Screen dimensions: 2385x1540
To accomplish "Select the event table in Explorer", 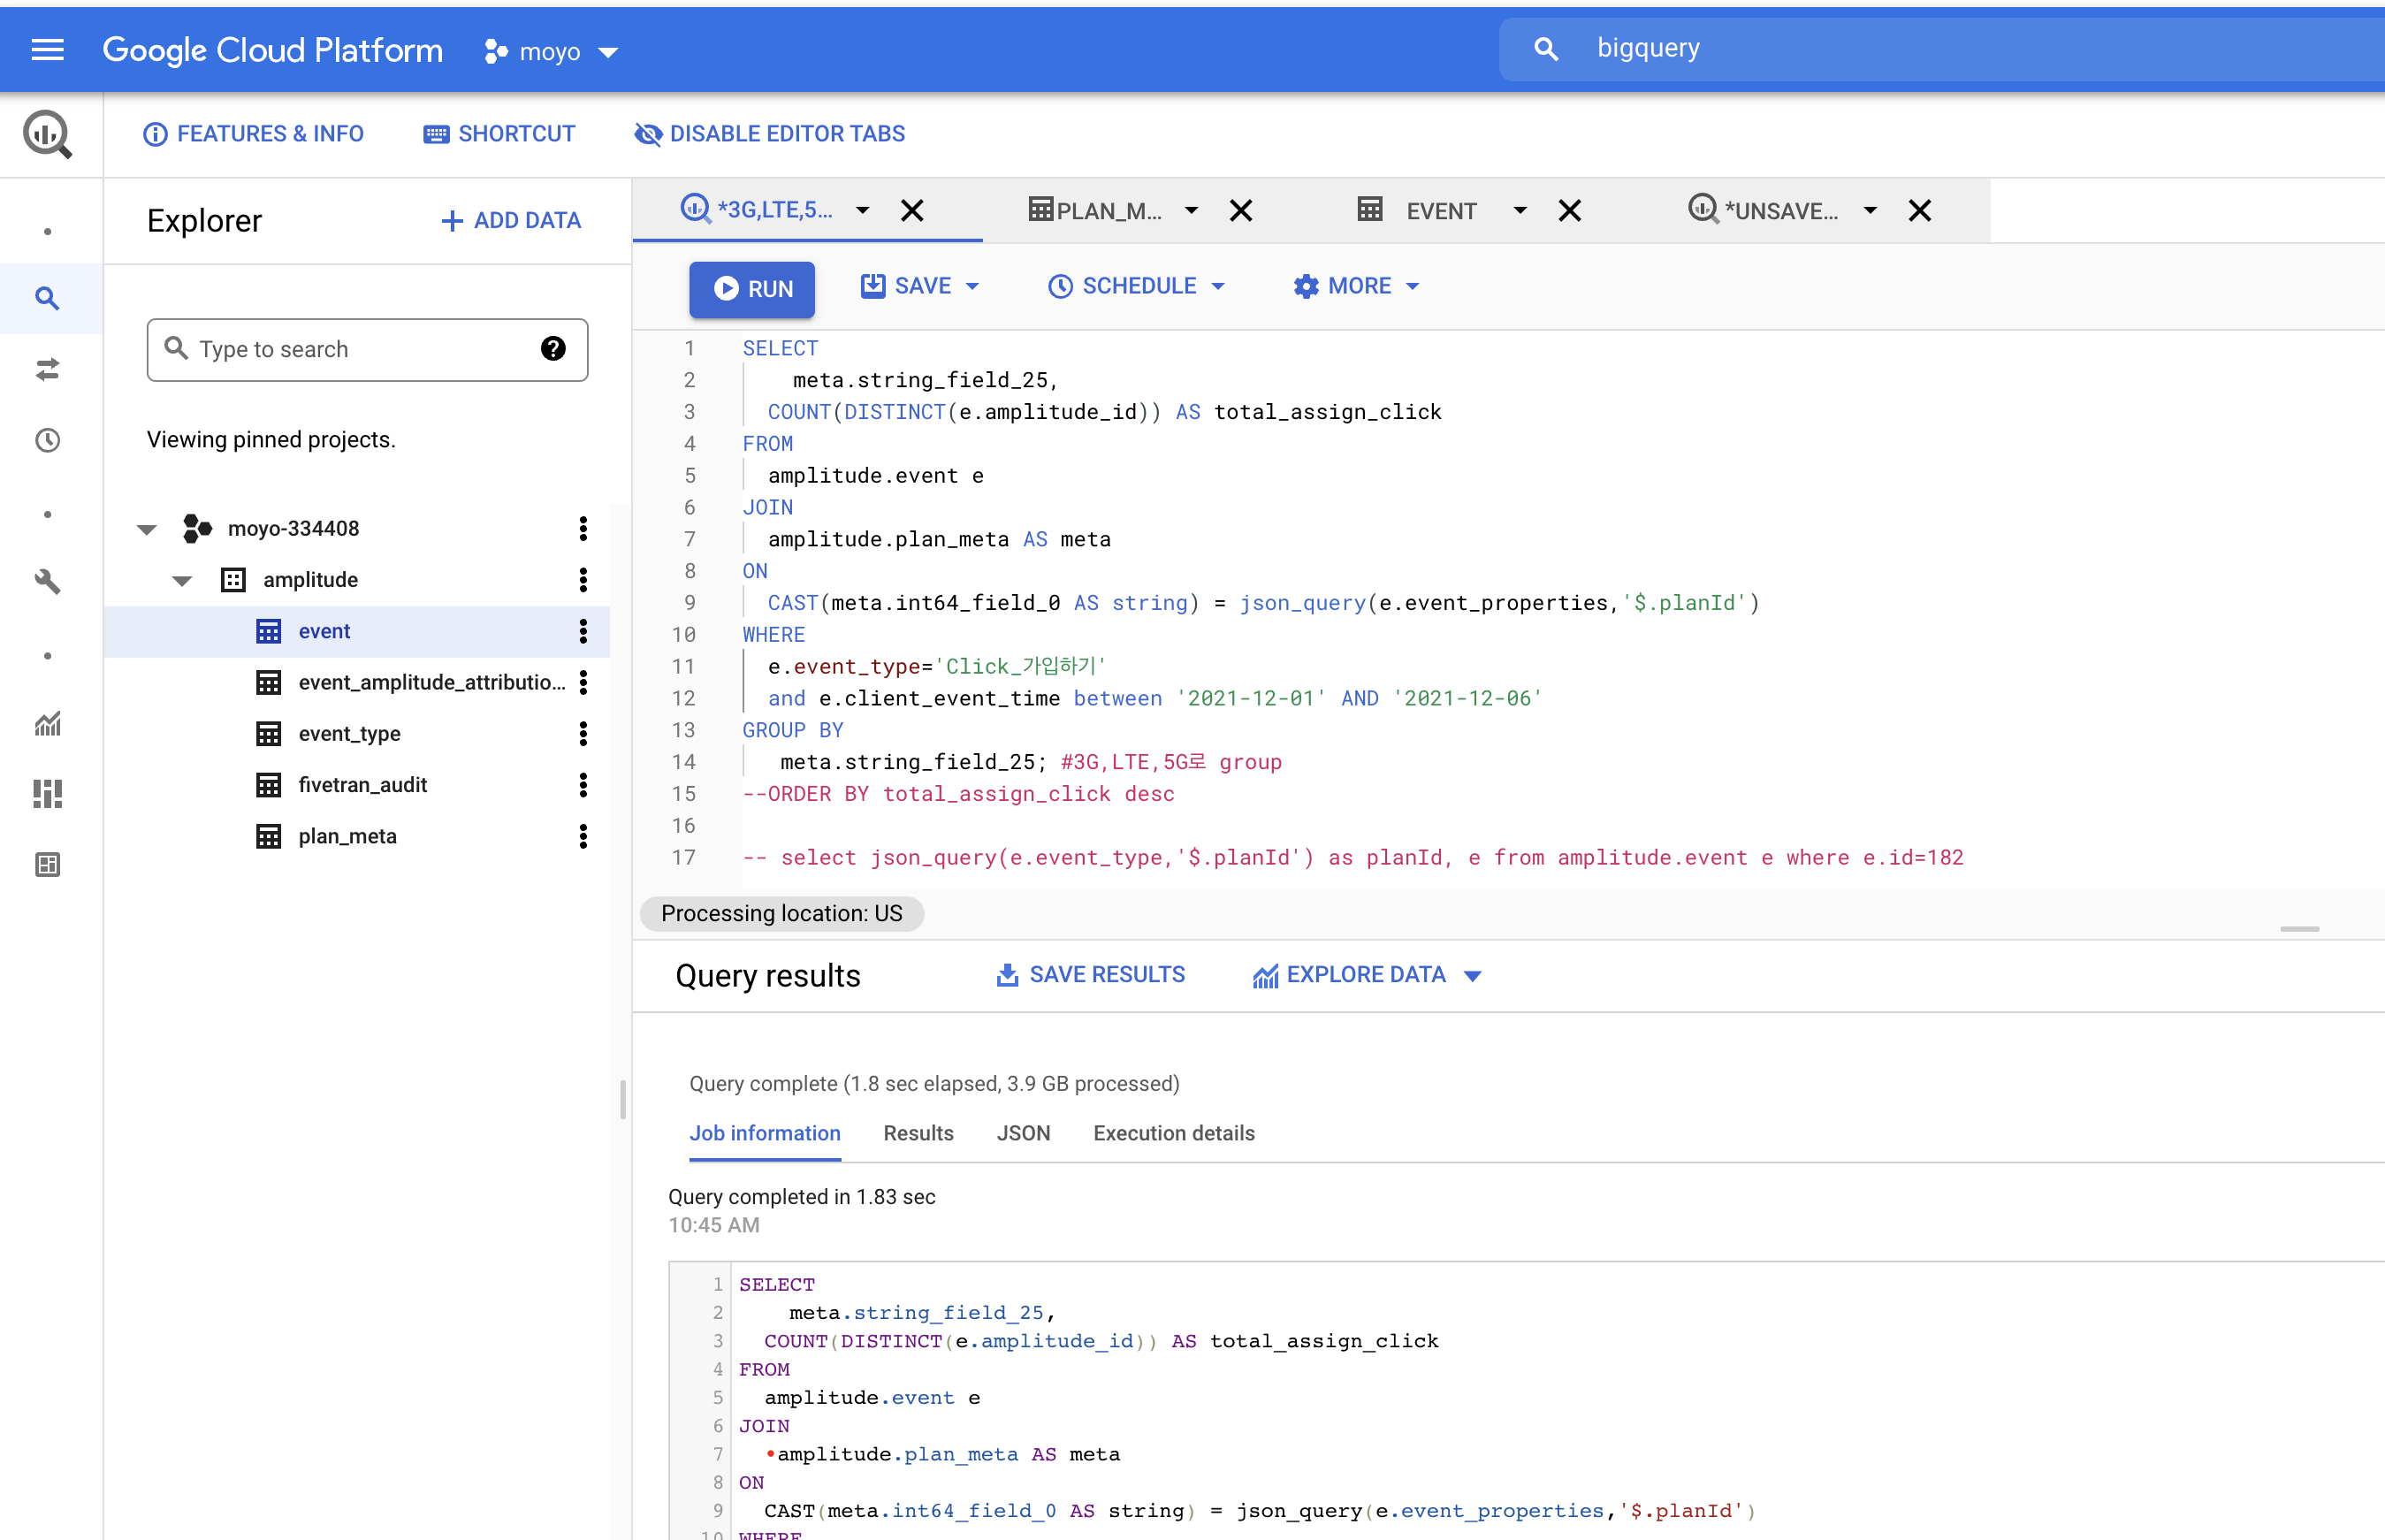I will 357,631.
